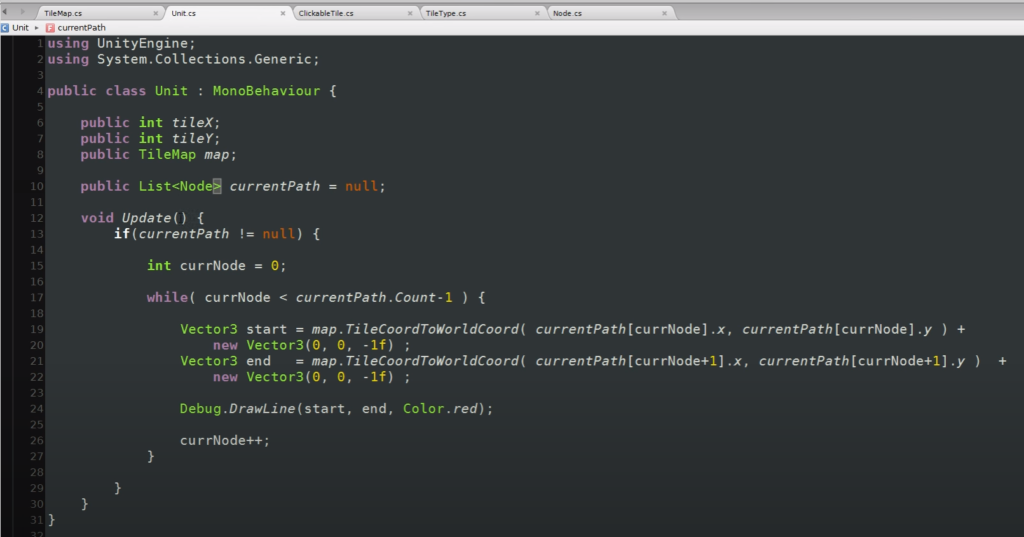Click 'new Vector3(0, 0, -1f)' on line 20

point(303,345)
